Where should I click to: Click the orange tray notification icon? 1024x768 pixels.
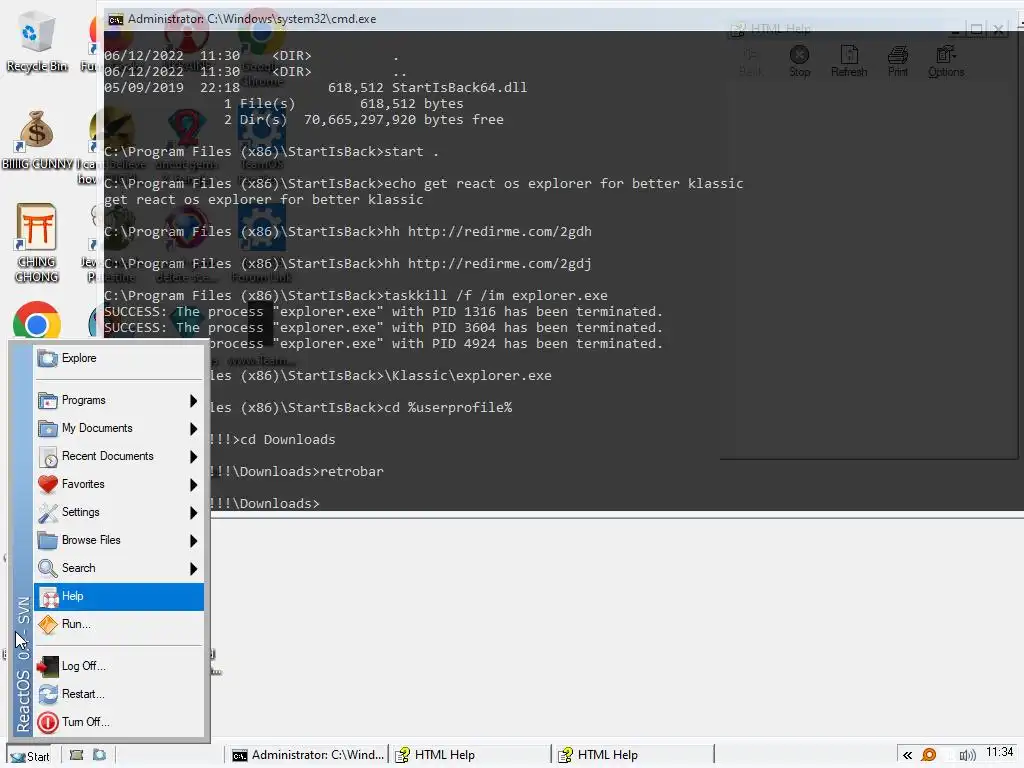(929, 756)
